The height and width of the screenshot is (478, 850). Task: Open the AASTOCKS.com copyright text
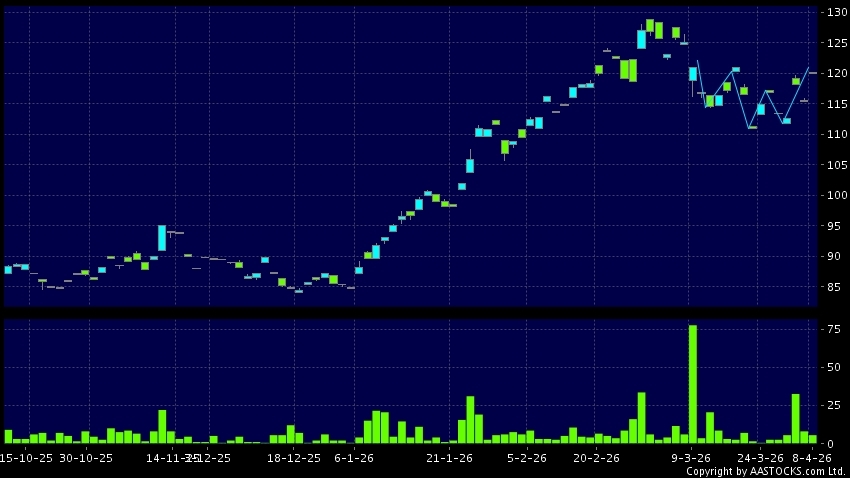coord(765,471)
